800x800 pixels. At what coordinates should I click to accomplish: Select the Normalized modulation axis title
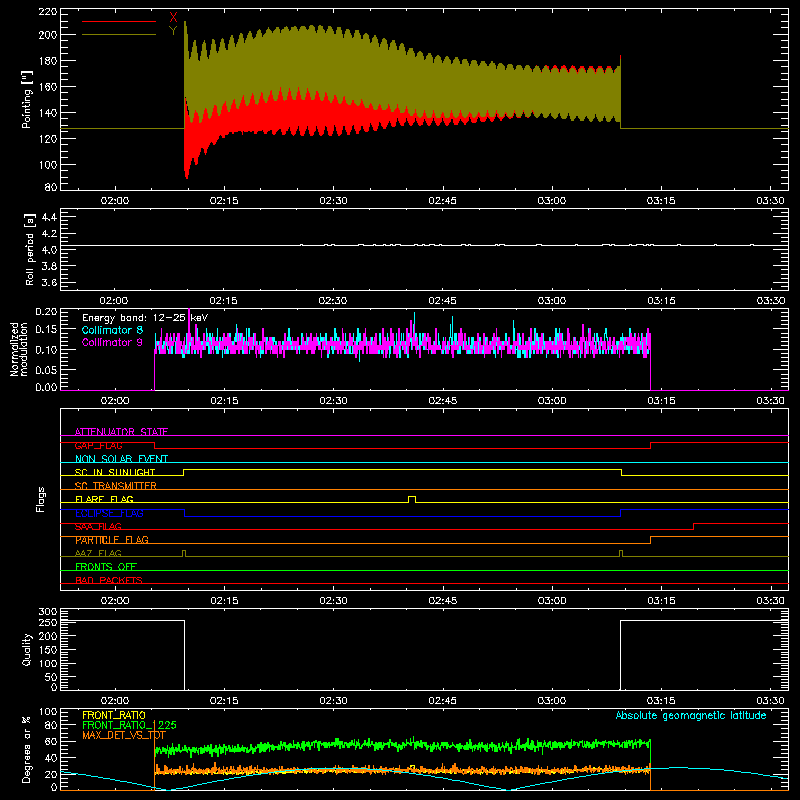point(19,349)
